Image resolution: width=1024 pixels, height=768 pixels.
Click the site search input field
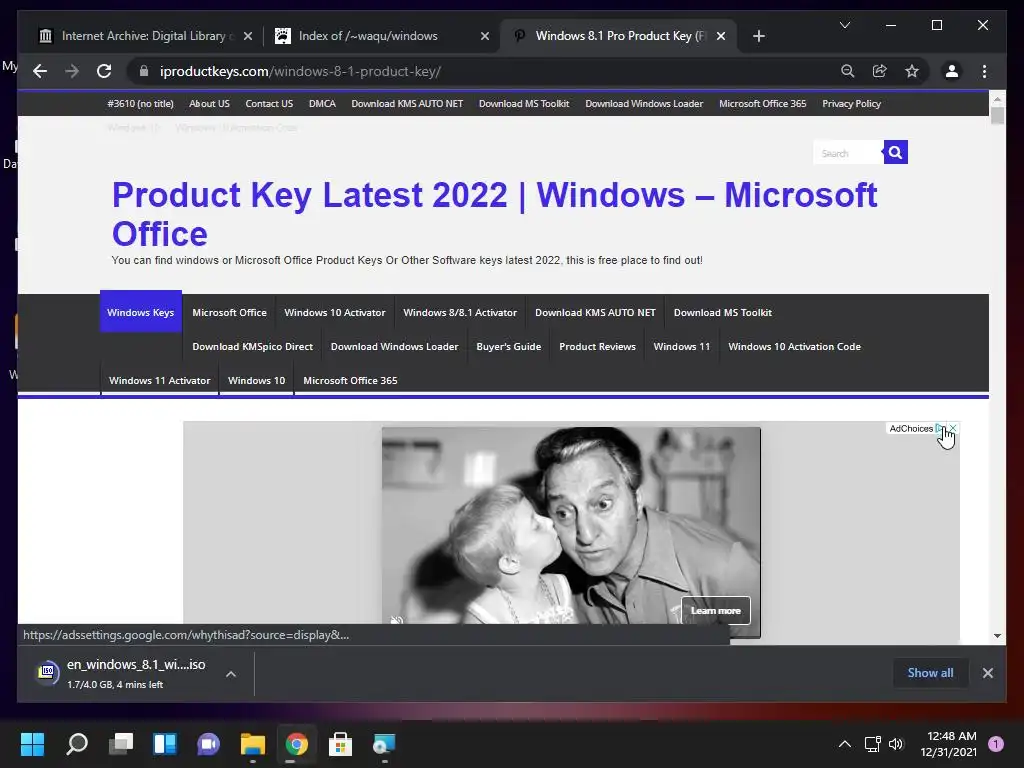pyautogui.click(x=848, y=153)
